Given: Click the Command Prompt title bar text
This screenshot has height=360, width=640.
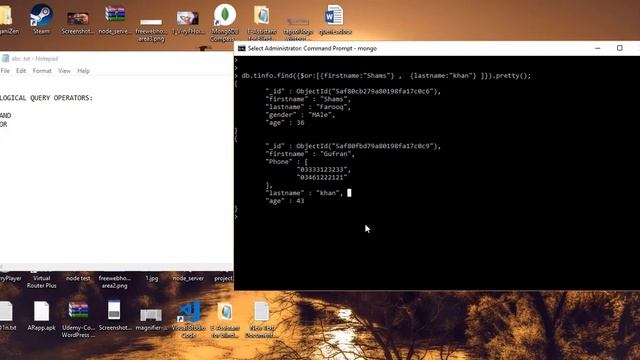Looking at the screenshot, I should [312, 48].
